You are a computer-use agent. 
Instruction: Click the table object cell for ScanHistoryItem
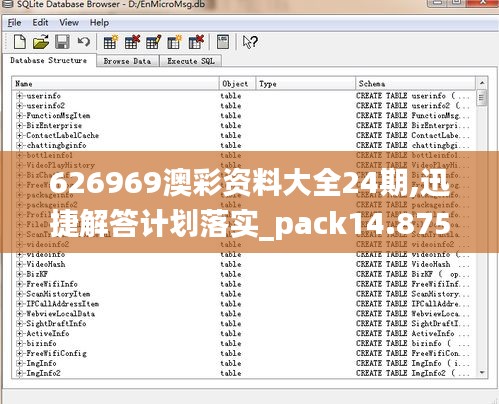coord(231,294)
